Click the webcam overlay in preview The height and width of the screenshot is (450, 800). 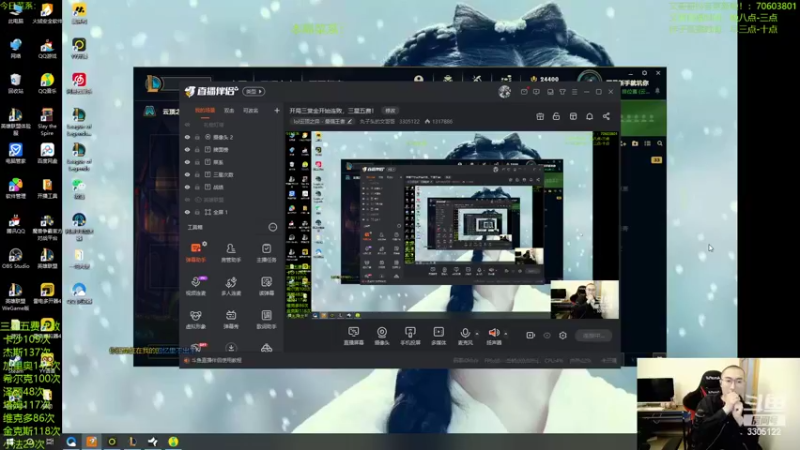coord(585,299)
